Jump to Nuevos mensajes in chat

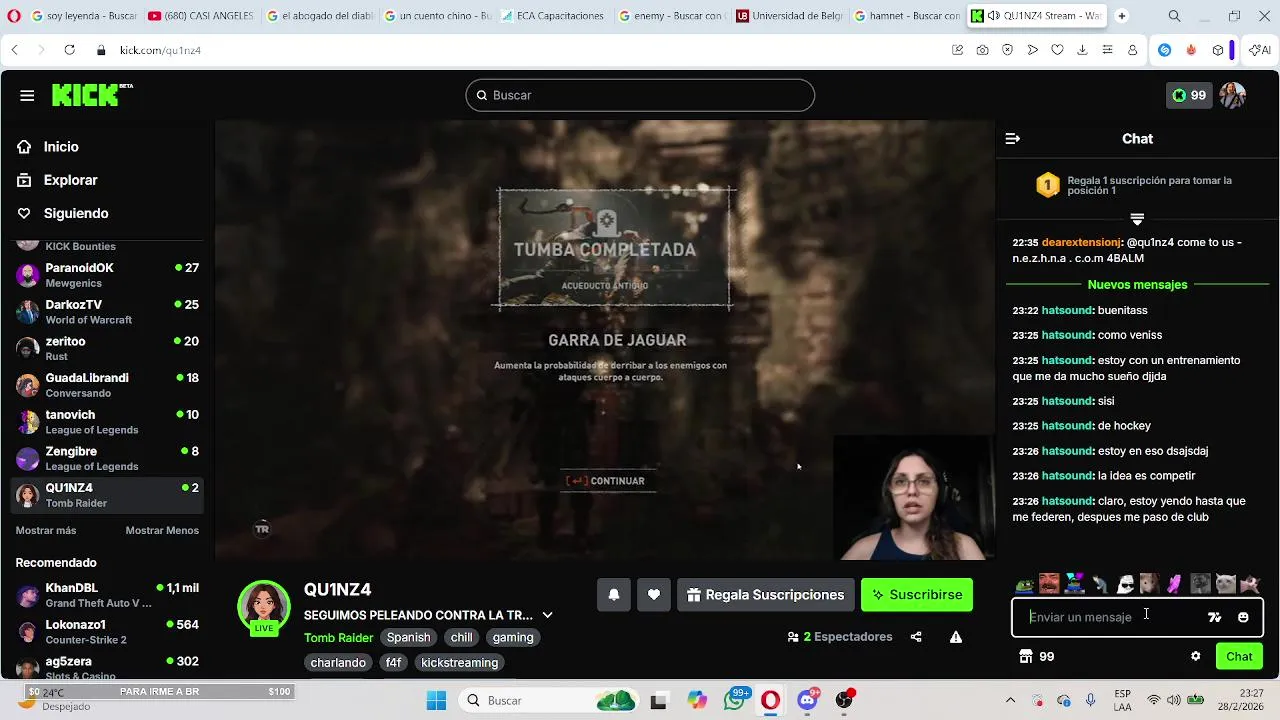point(1137,285)
